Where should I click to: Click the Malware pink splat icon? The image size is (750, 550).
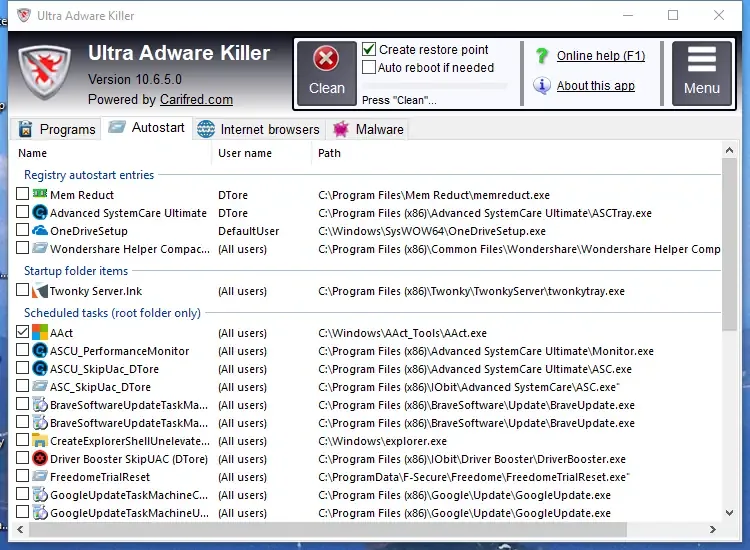pos(341,129)
